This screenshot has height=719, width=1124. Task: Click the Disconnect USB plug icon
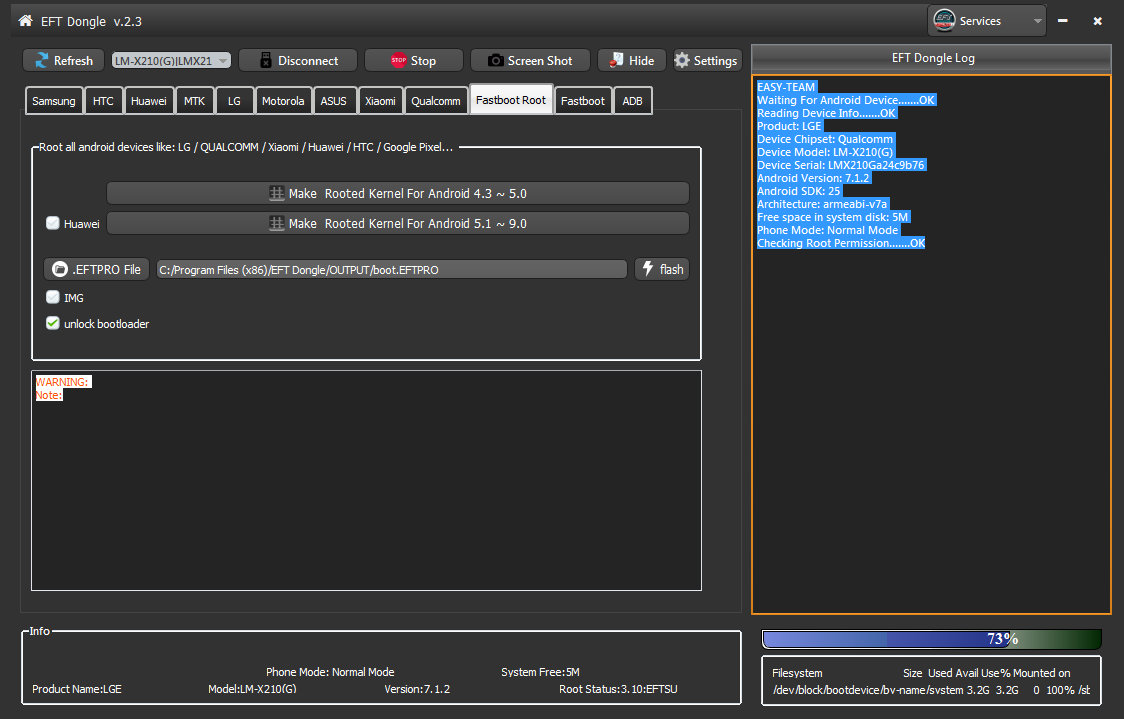pos(265,61)
